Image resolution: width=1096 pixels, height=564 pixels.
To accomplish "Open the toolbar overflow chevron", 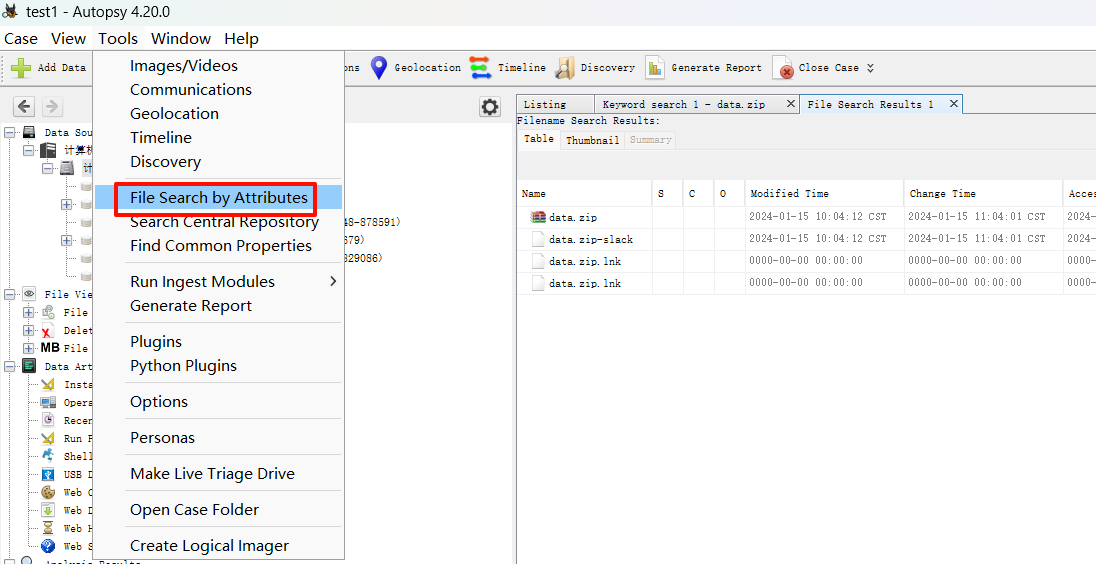I will click(x=870, y=68).
